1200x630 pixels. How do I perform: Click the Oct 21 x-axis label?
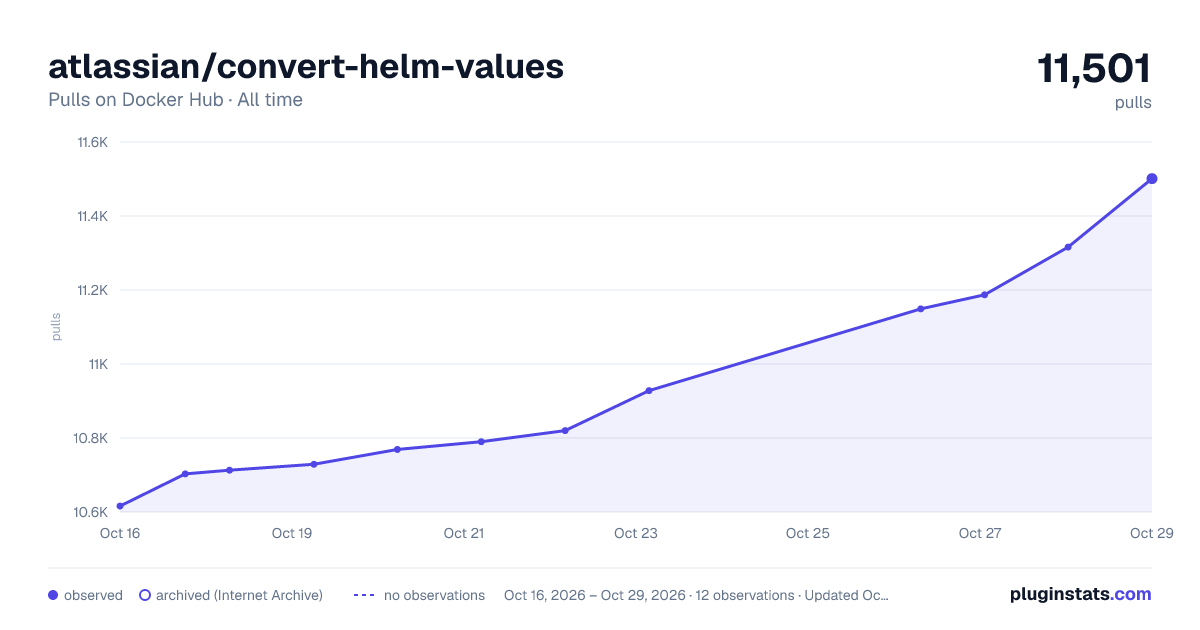point(464,533)
